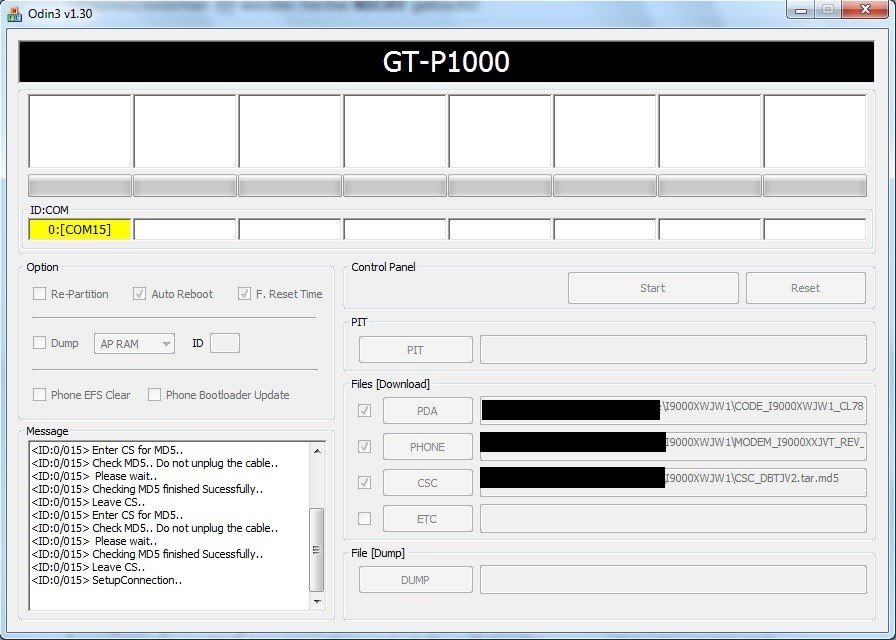Image resolution: width=896 pixels, height=640 pixels.
Task: Uncheck the PHONE file checkbox
Action: point(364,446)
